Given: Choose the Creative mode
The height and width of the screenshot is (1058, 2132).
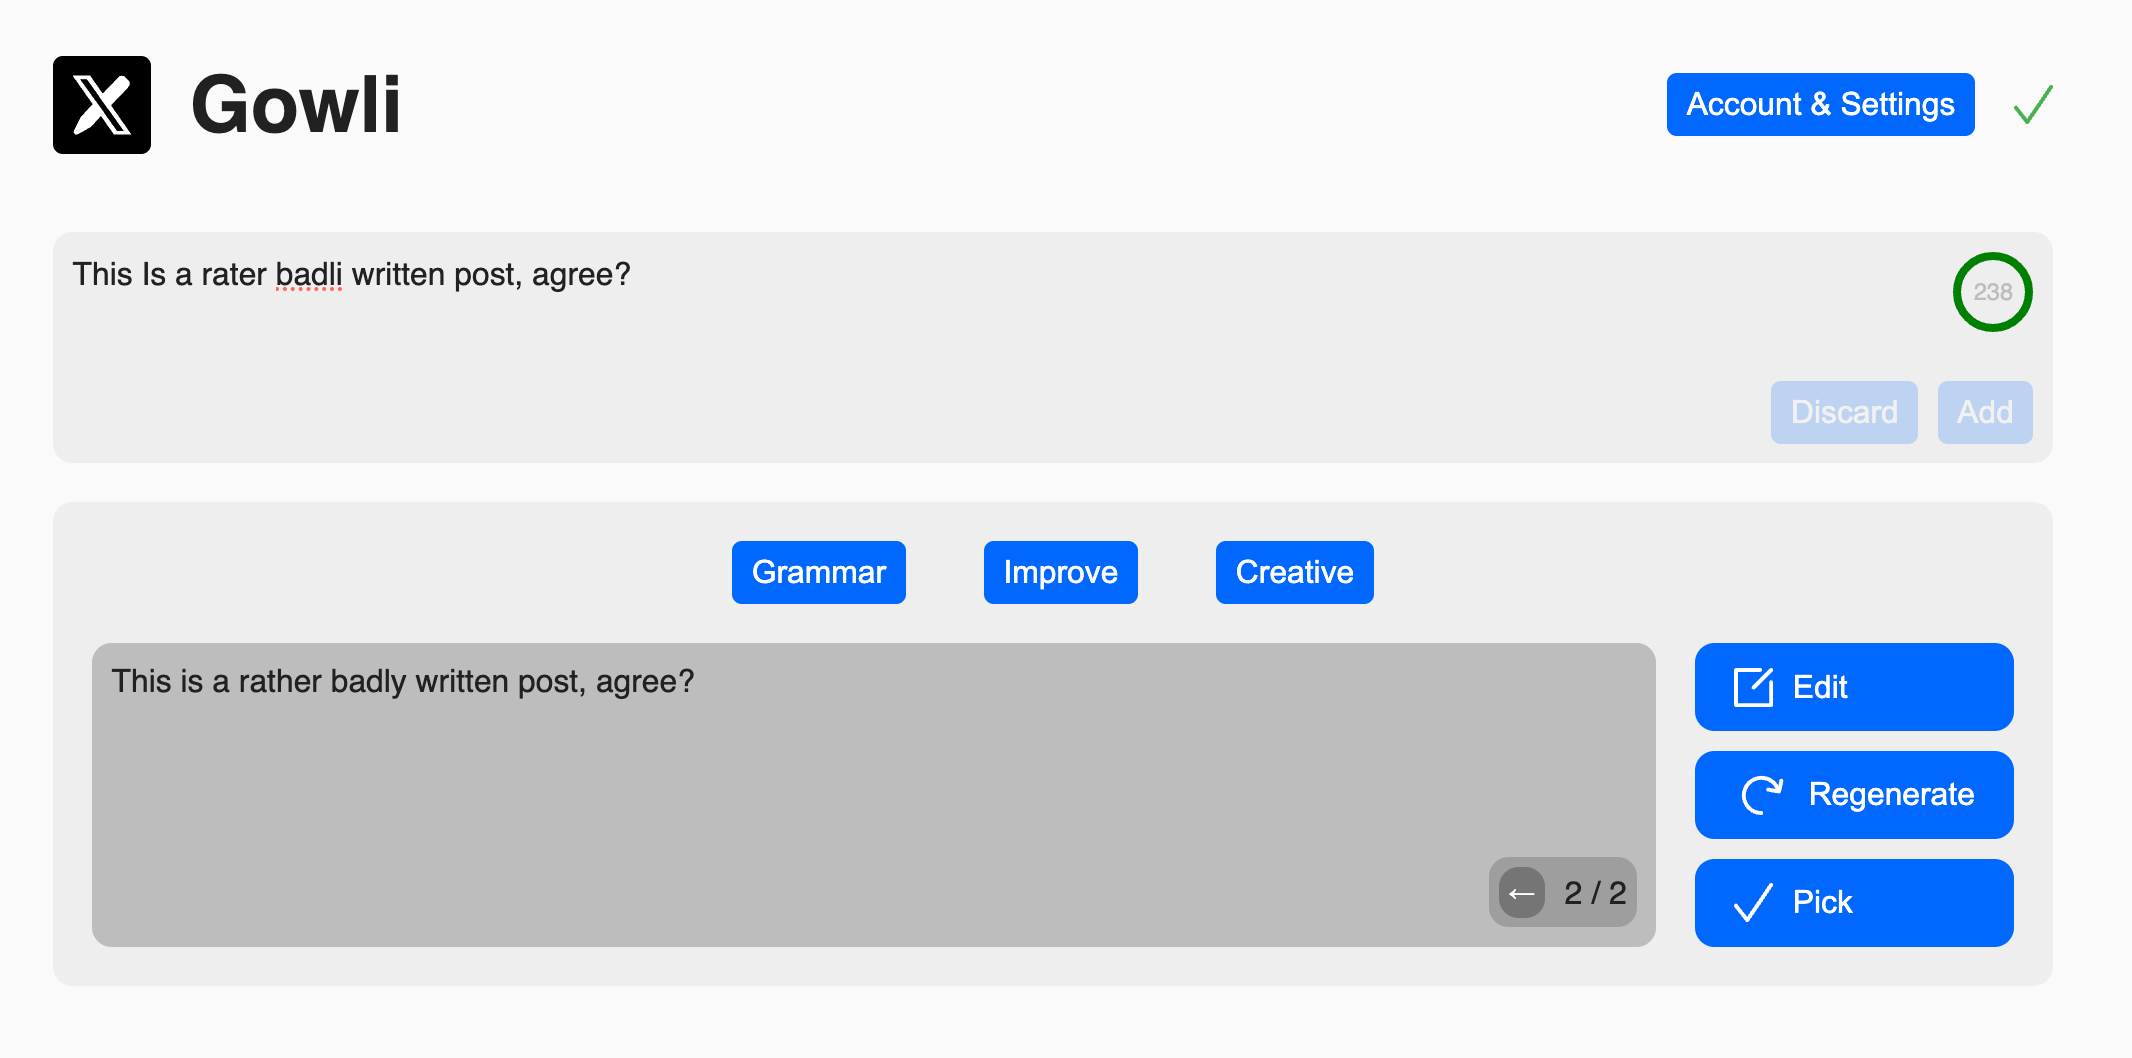Looking at the screenshot, I should [x=1294, y=572].
